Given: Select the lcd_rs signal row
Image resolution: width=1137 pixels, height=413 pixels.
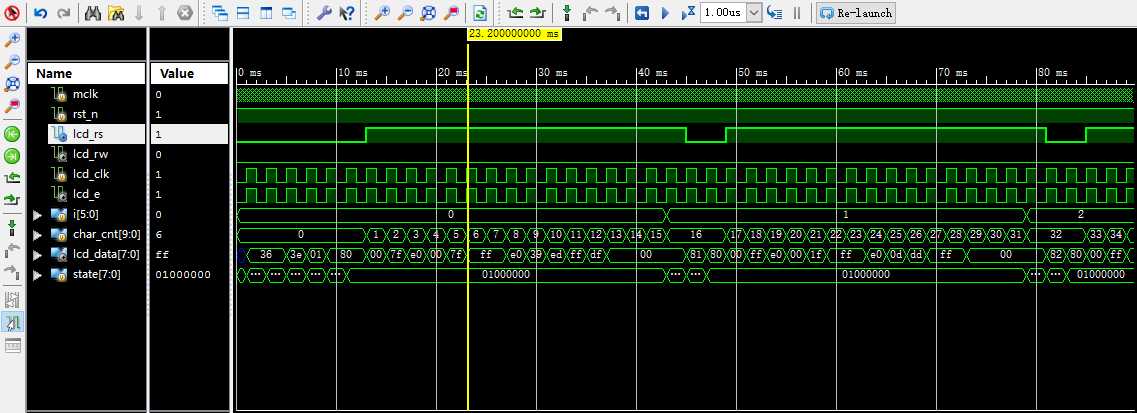Looking at the screenshot, I should pos(128,134).
